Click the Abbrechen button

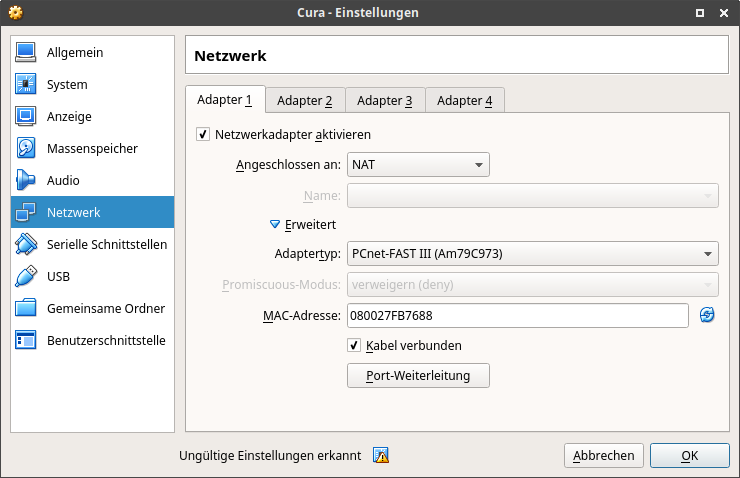(604, 455)
